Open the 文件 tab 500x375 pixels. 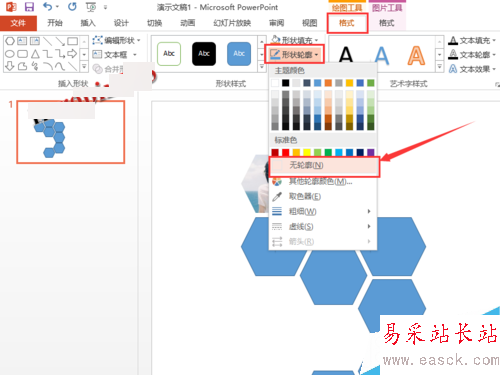click(x=18, y=23)
